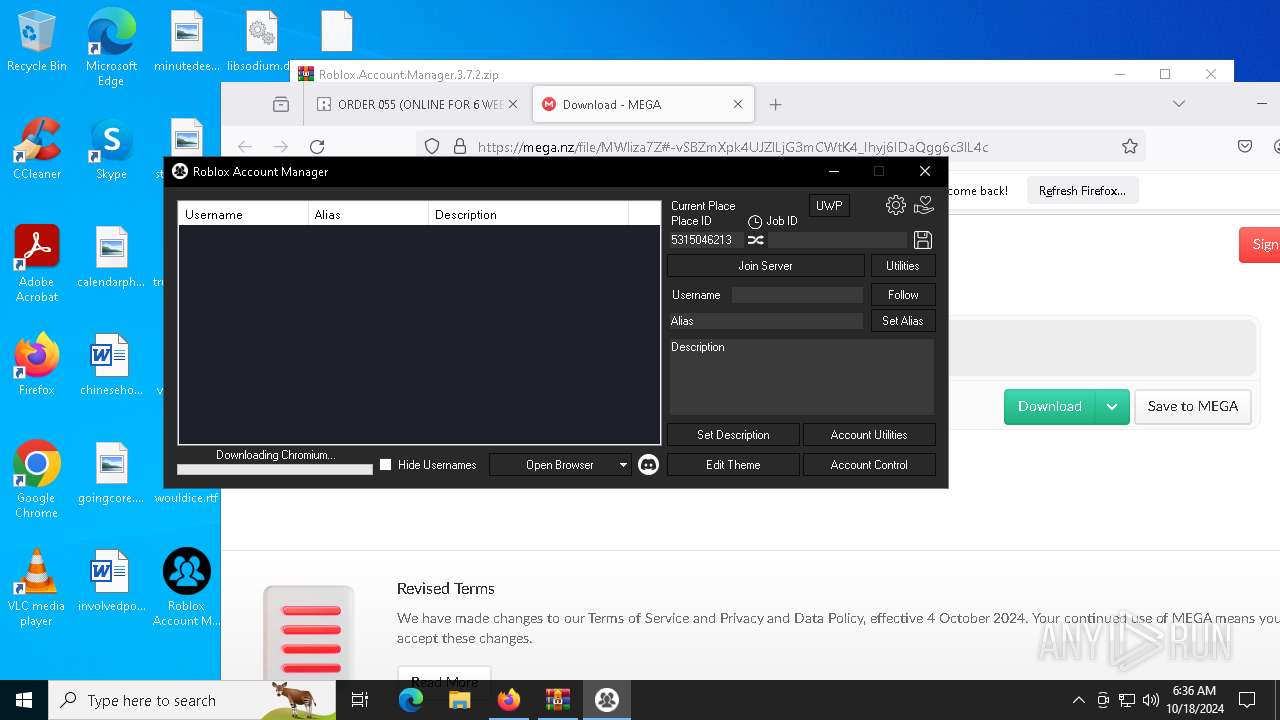The width and height of the screenshot is (1280, 720).
Task: Click Save to MEGA button
Action: (1192, 406)
